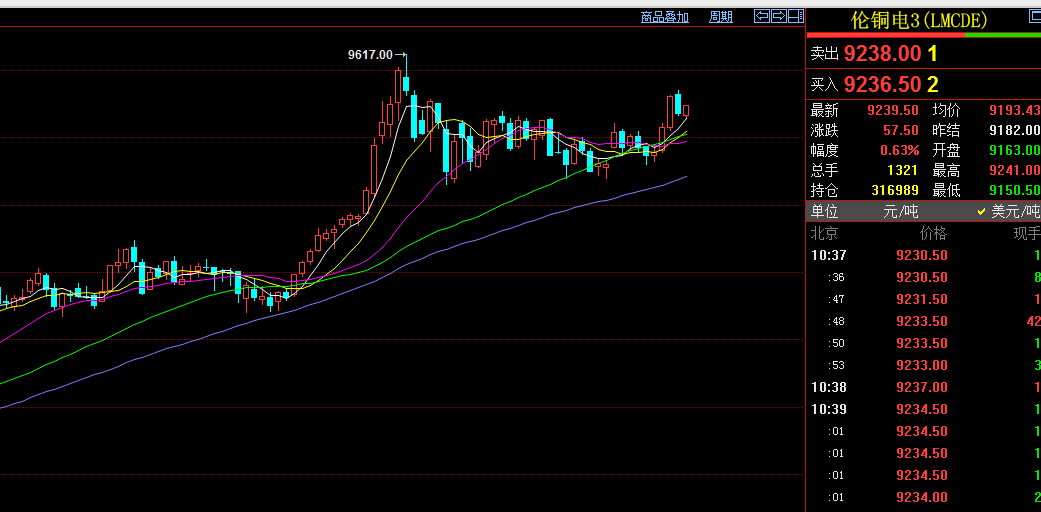Open the 周期 period menu
The height and width of the screenshot is (512, 1041).
(720, 17)
